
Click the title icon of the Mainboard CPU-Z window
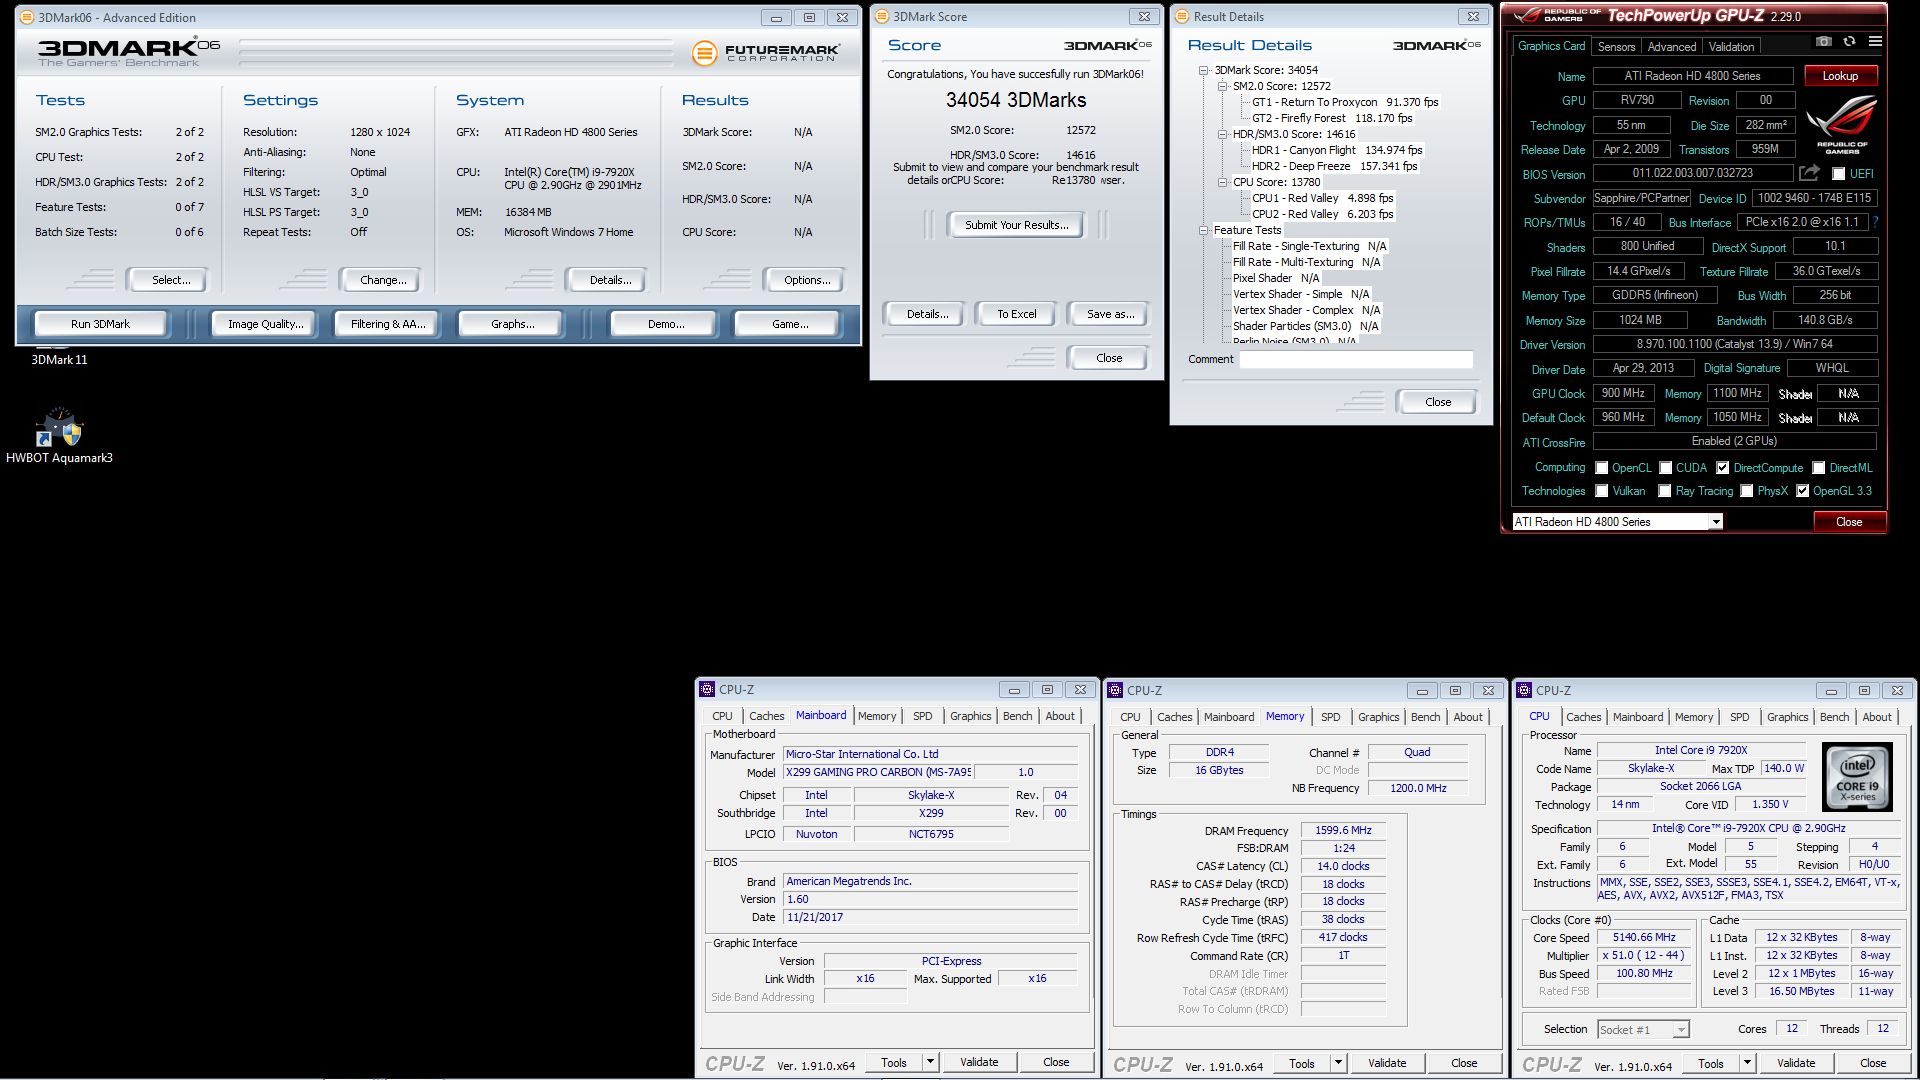[707, 689]
